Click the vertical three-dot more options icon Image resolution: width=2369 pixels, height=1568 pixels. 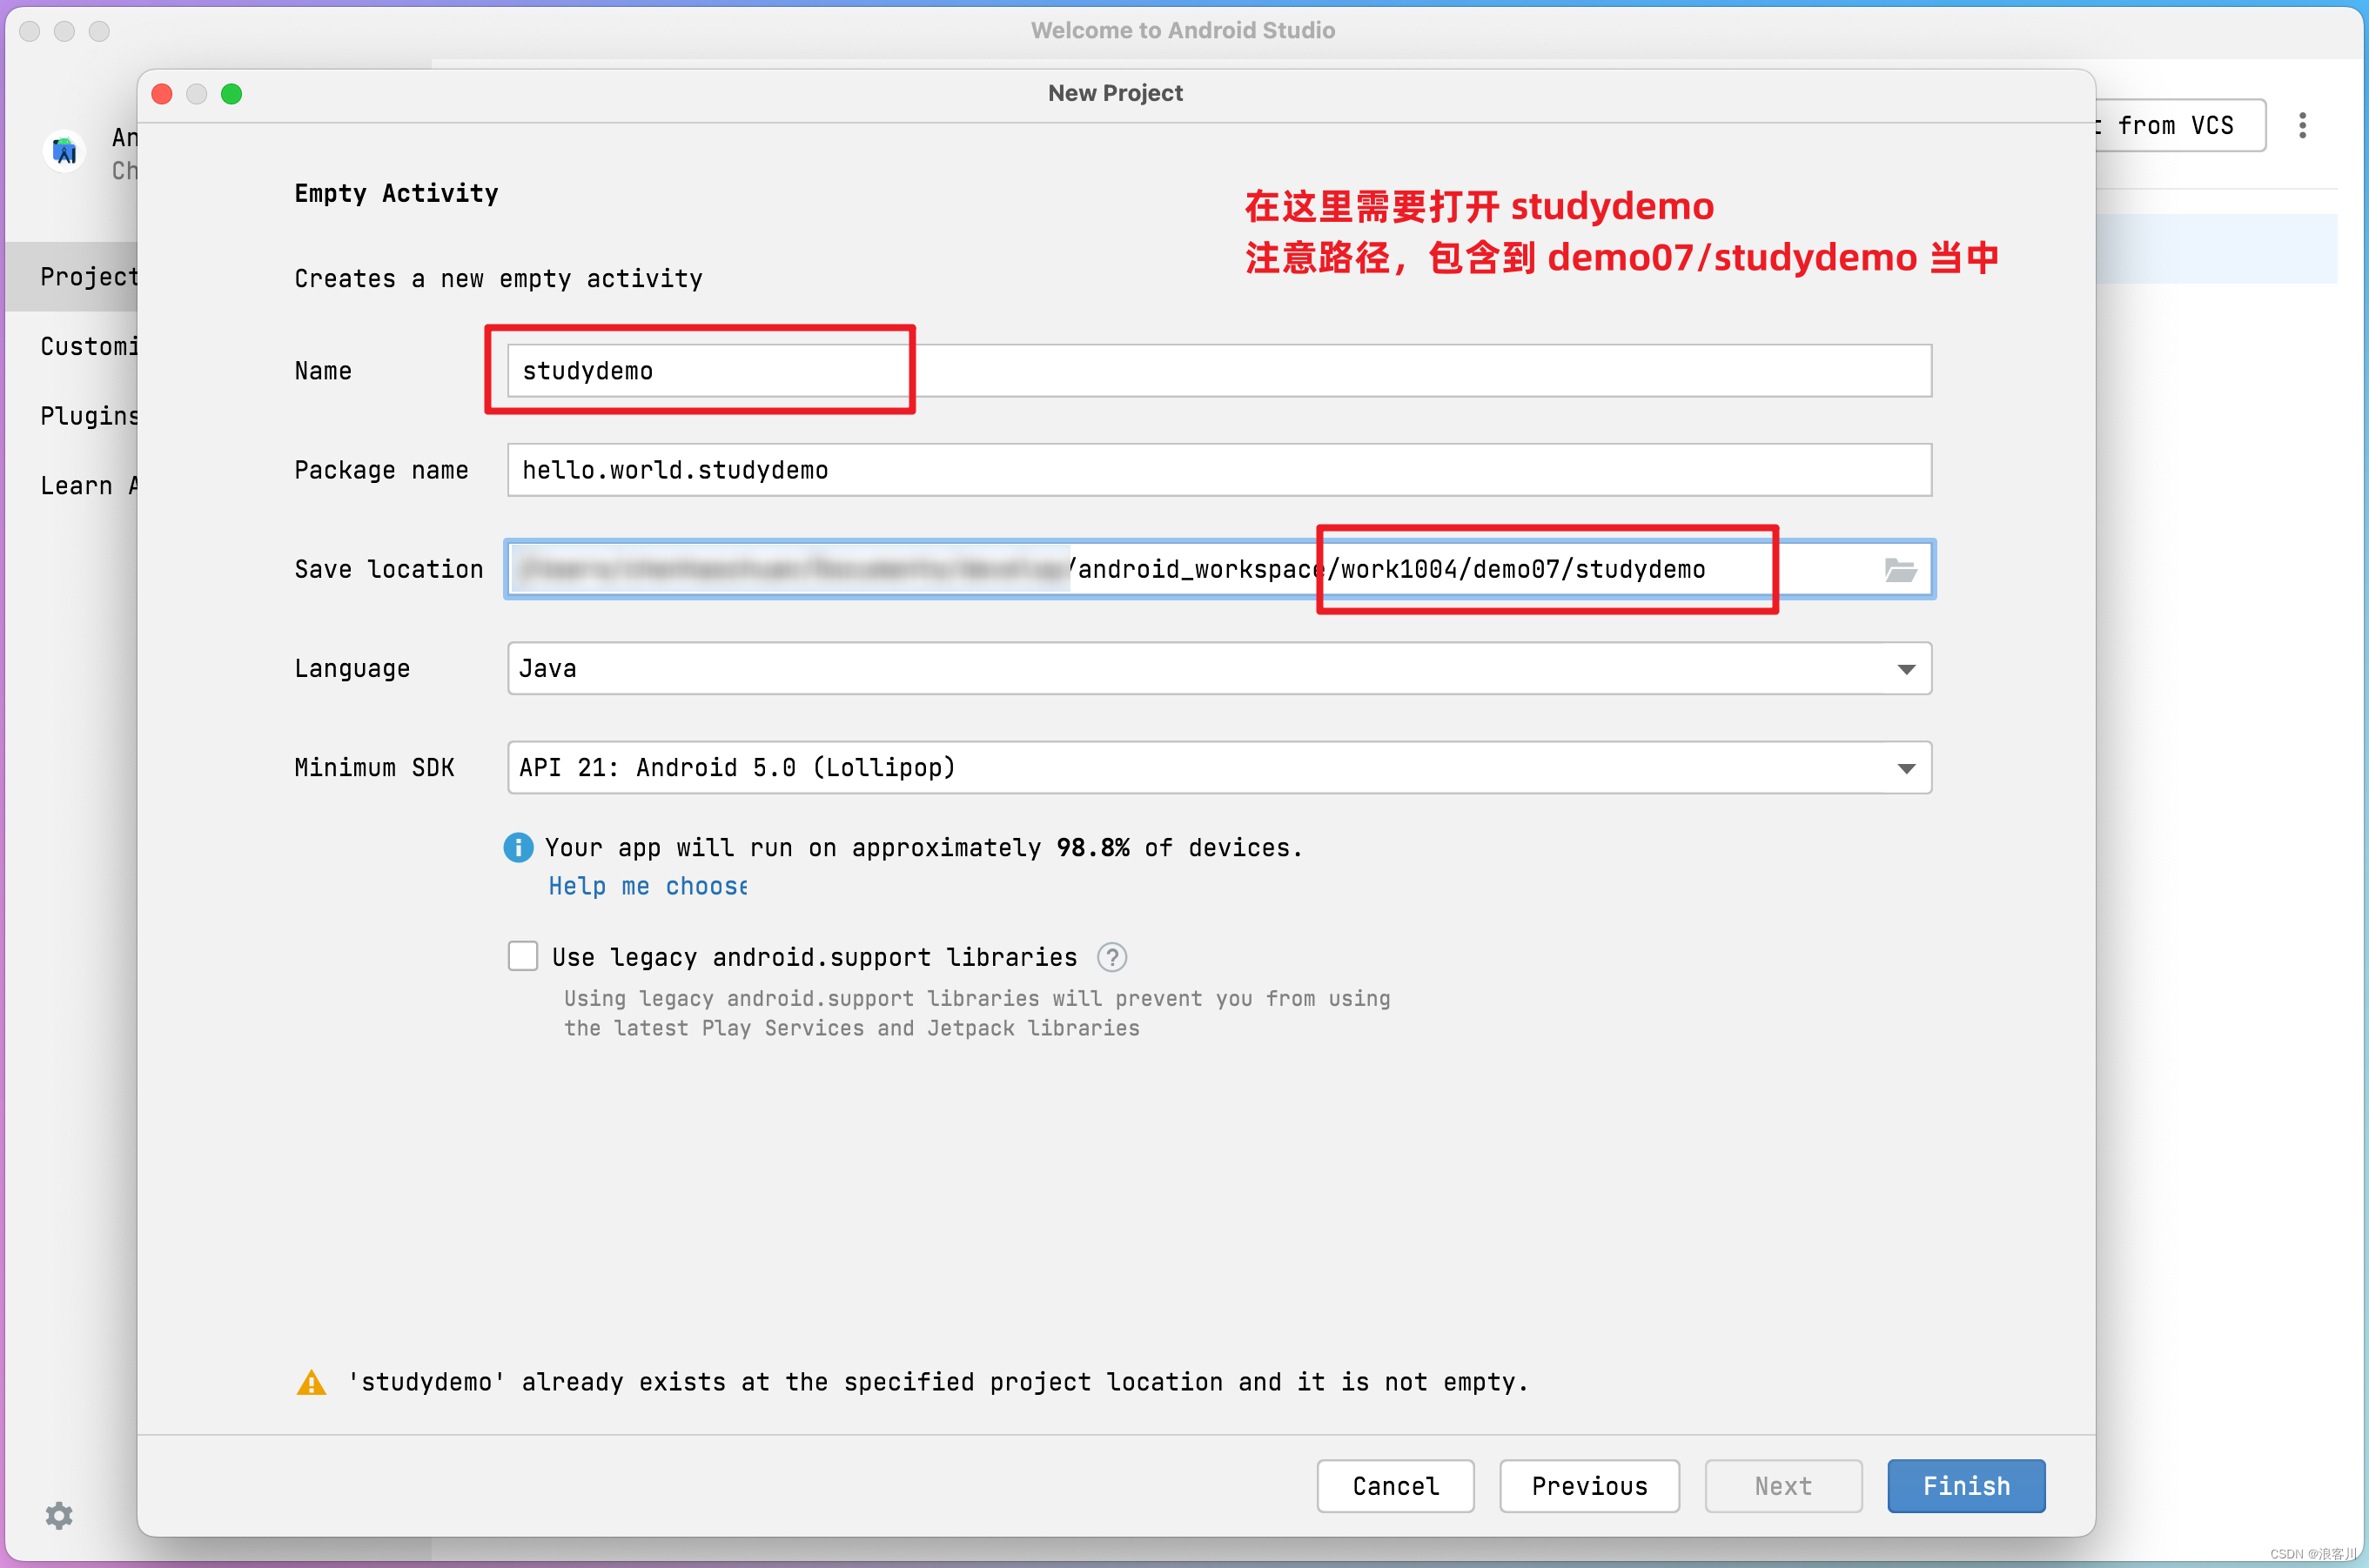coord(2302,125)
